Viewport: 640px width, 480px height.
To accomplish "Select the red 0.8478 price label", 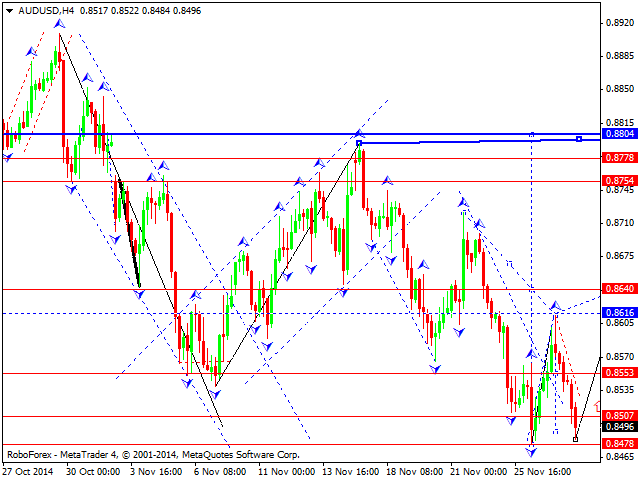I will pyautogui.click(x=620, y=444).
